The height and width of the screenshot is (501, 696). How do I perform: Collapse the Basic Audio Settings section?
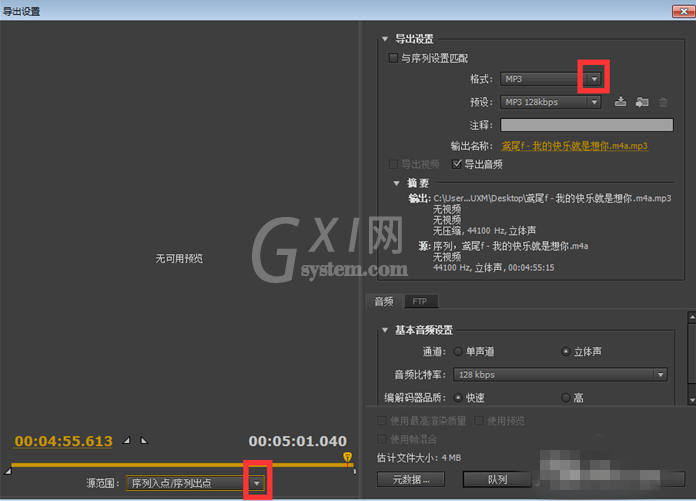click(385, 330)
